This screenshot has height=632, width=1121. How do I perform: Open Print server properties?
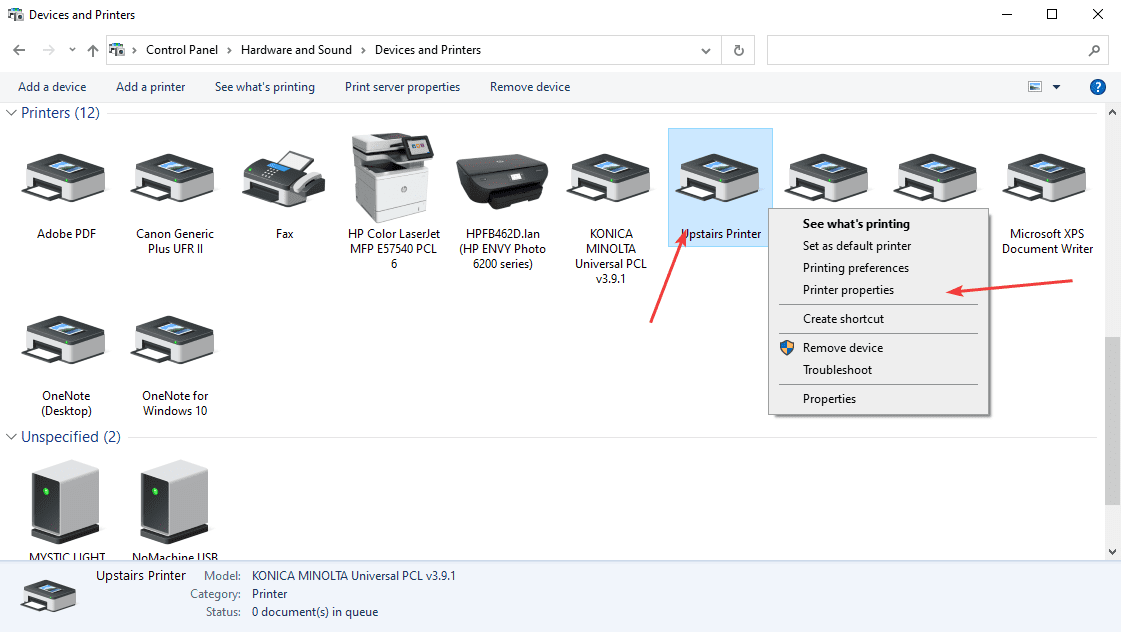[402, 87]
